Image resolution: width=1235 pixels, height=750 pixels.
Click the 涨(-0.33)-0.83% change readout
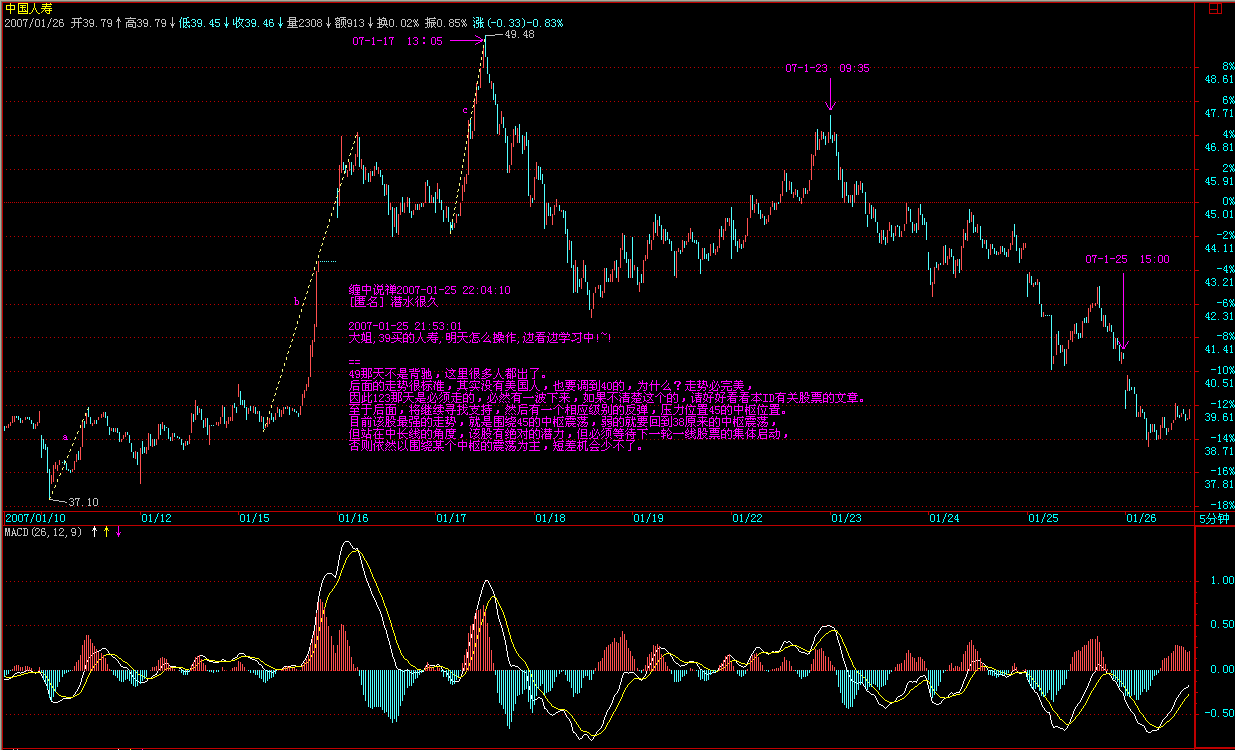pos(518,21)
